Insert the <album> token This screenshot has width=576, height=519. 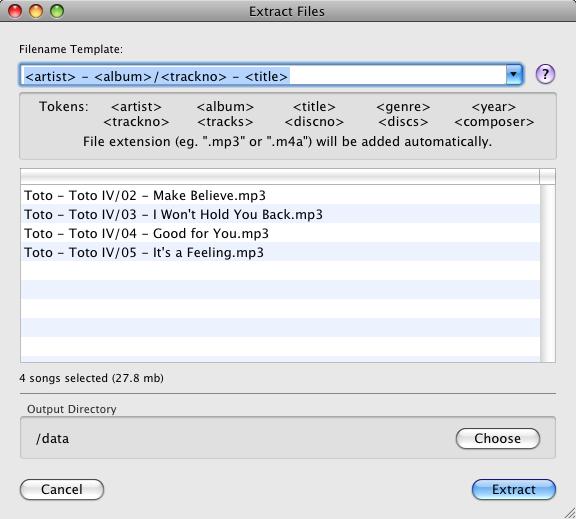(225, 107)
